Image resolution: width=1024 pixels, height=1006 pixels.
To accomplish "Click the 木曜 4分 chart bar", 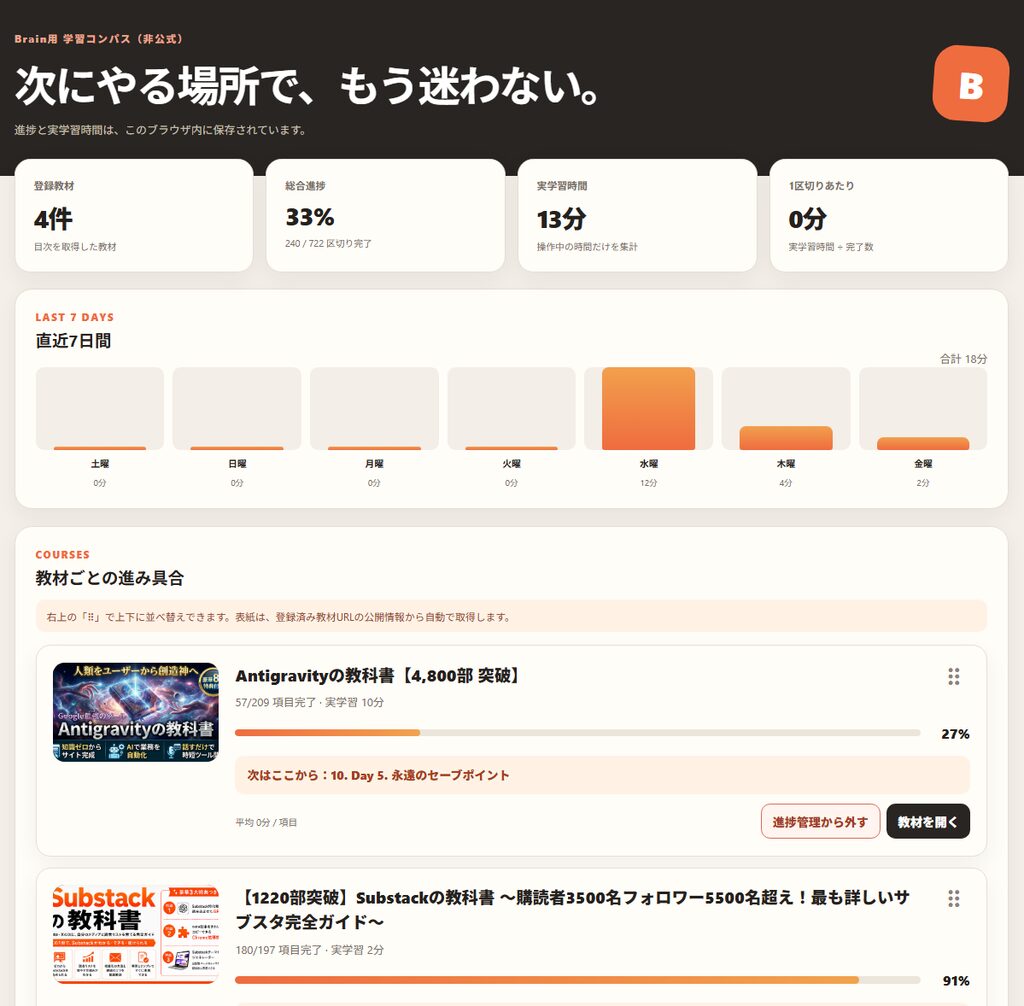I will tap(786, 438).
